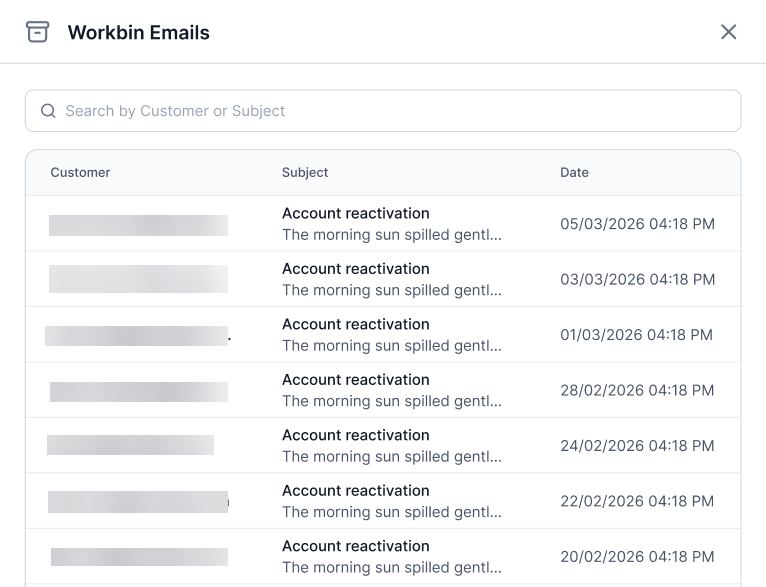Close the Workbin Emails panel
Image resolution: width=766 pixels, height=587 pixels.
tap(728, 32)
